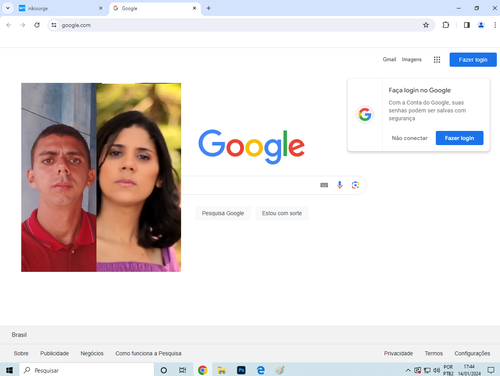Open the Extensions puzzle icon

coord(446,25)
